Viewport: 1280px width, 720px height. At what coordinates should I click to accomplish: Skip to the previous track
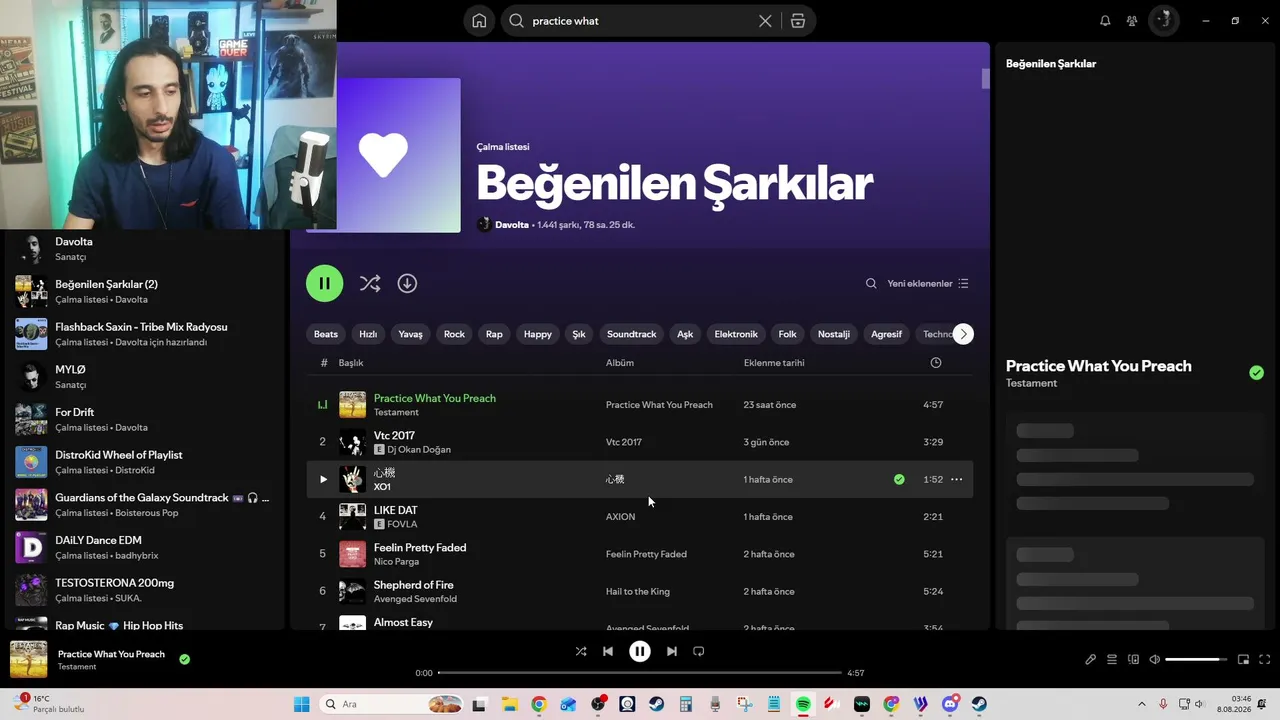pyautogui.click(x=608, y=651)
